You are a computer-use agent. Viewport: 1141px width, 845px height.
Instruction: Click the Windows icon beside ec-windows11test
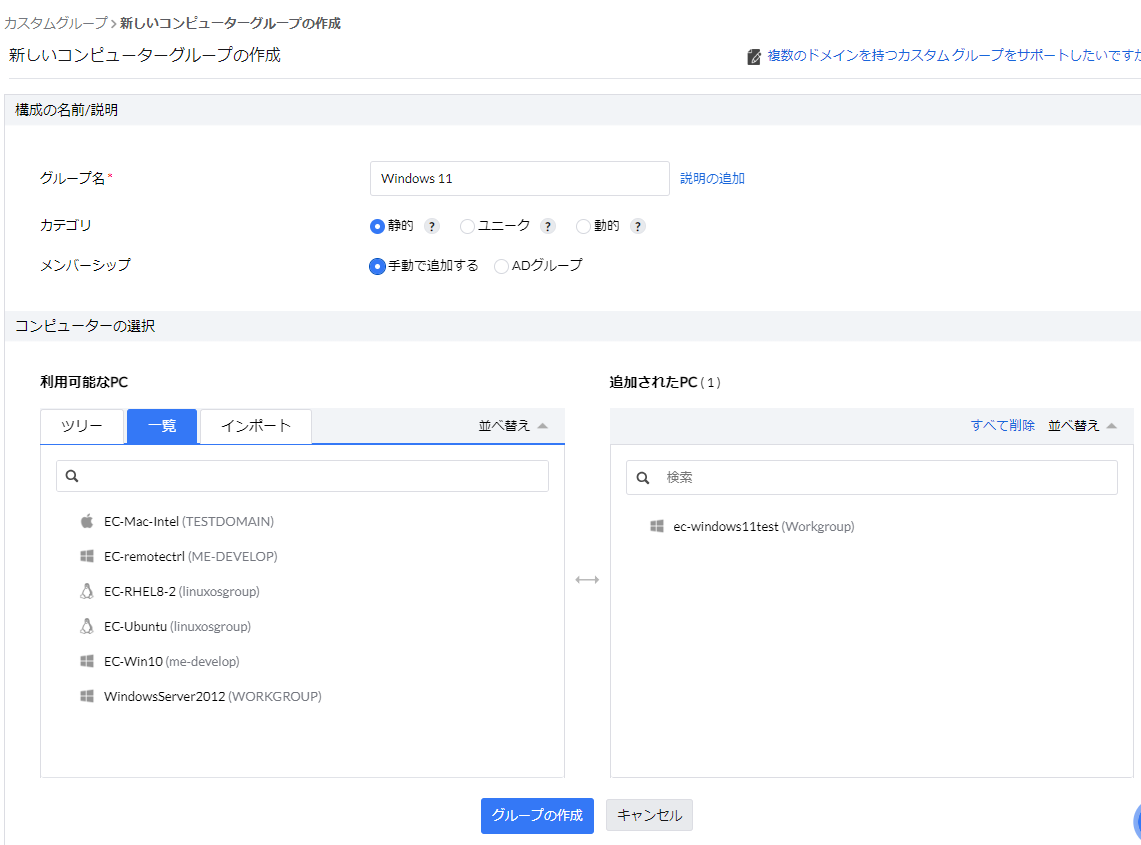click(x=657, y=526)
